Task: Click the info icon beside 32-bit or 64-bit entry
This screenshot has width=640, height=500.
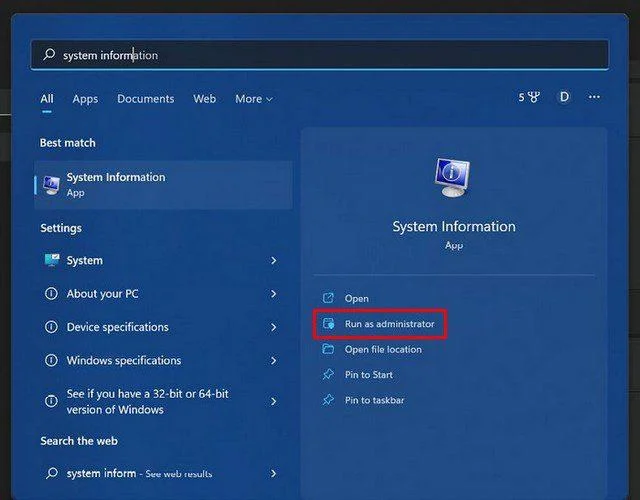Action: tap(51, 401)
